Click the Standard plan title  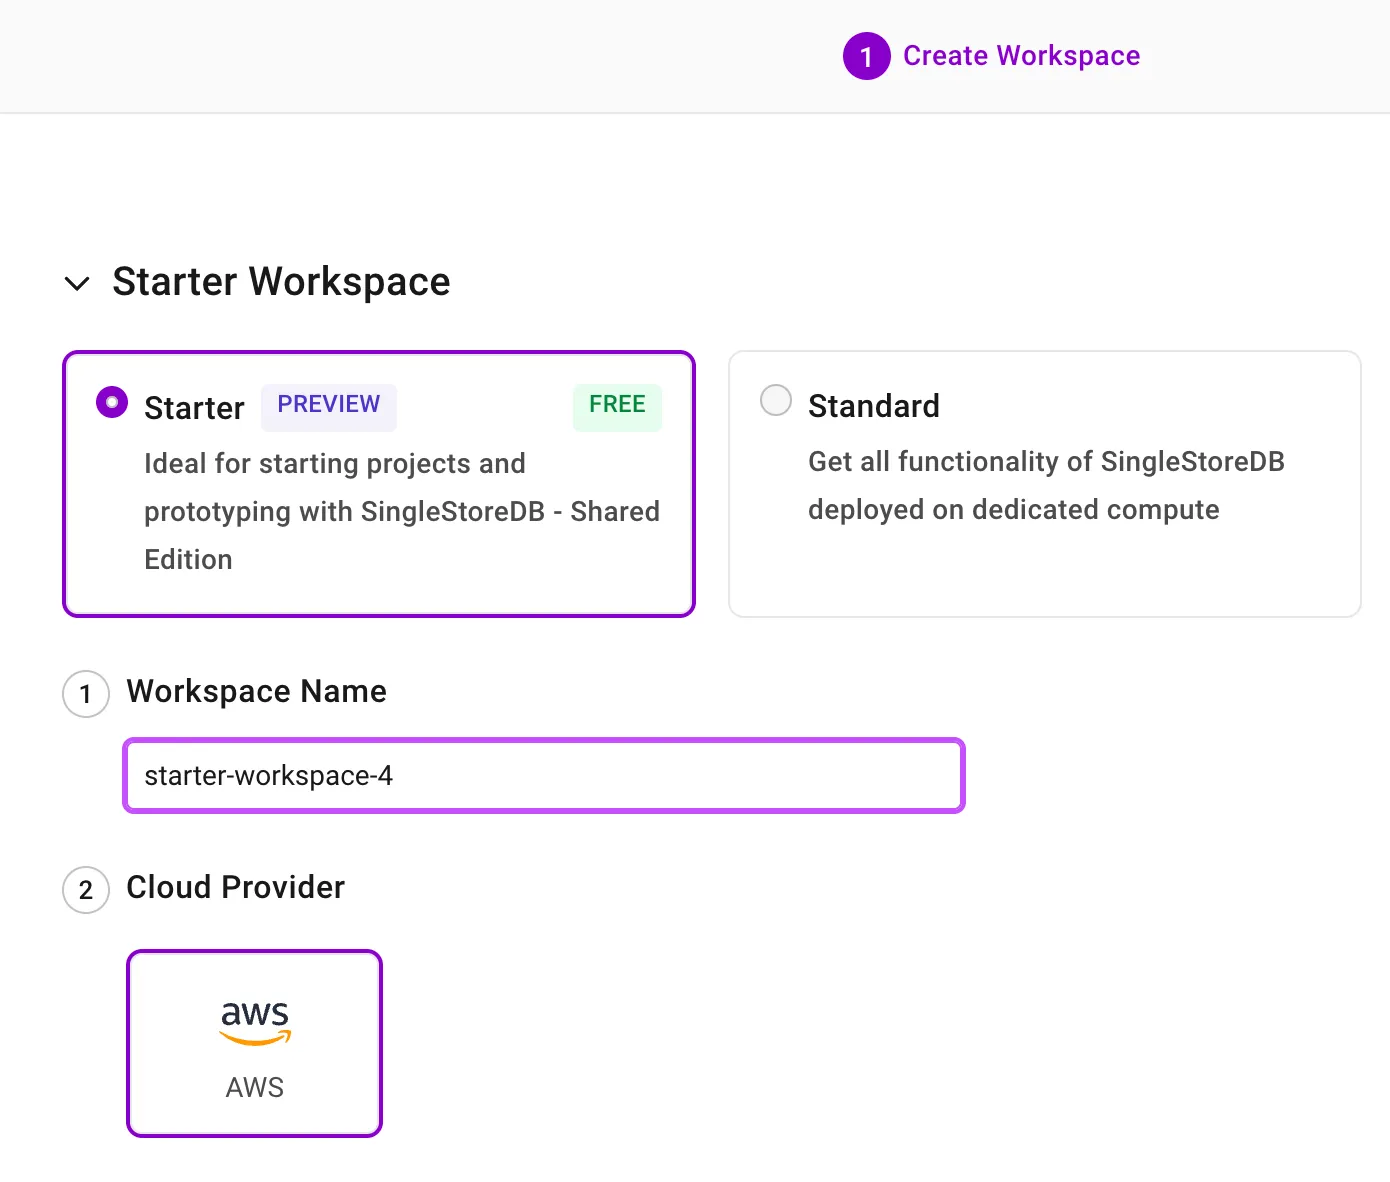pyautogui.click(x=873, y=406)
